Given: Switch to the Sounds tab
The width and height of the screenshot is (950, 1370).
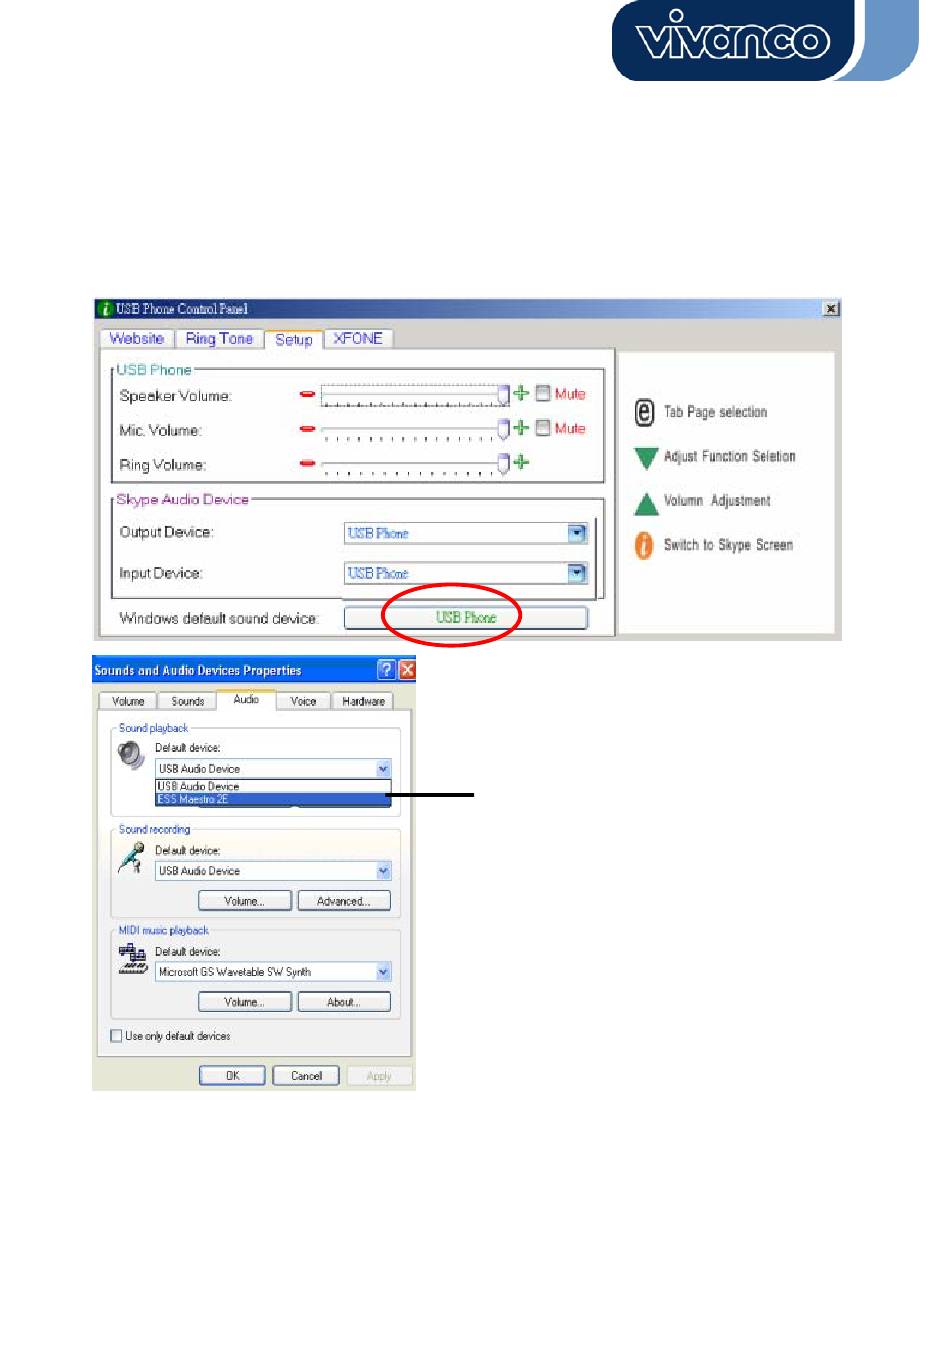Looking at the screenshot, I should [x=188, y=701].
